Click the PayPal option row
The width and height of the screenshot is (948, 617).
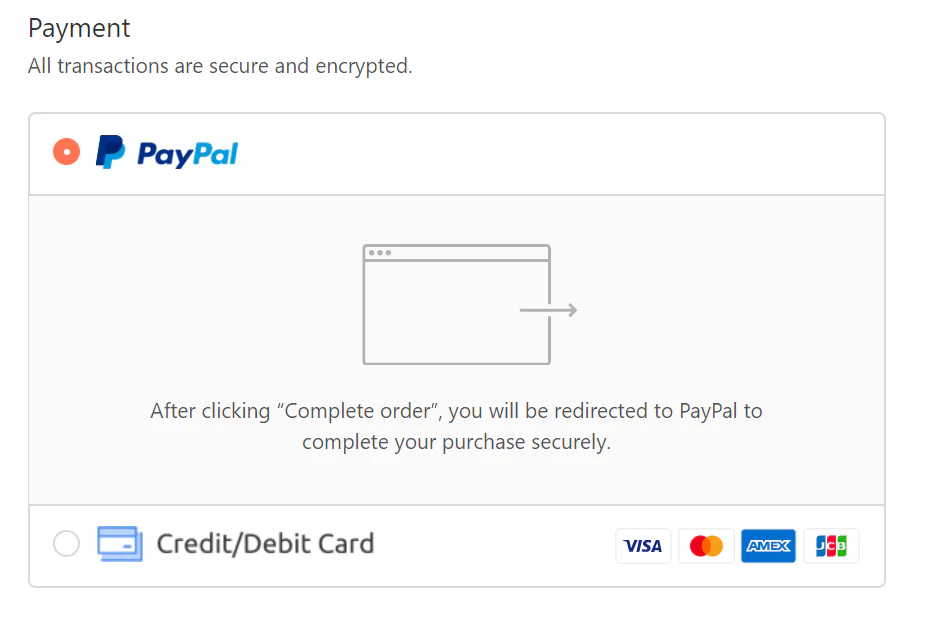coord(457,154)
